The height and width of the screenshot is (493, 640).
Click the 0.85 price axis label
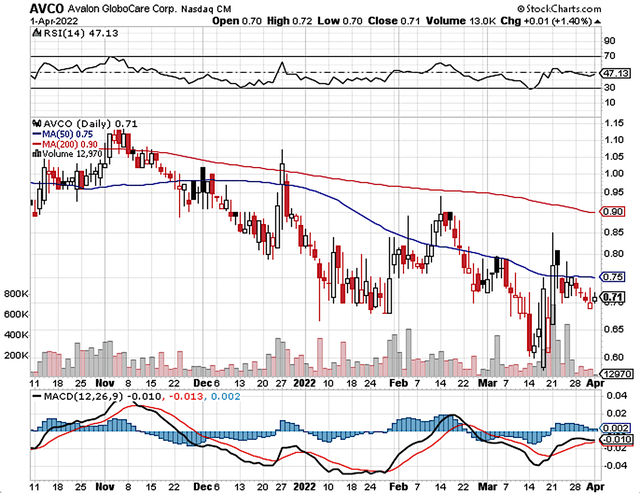pos(613,232)
